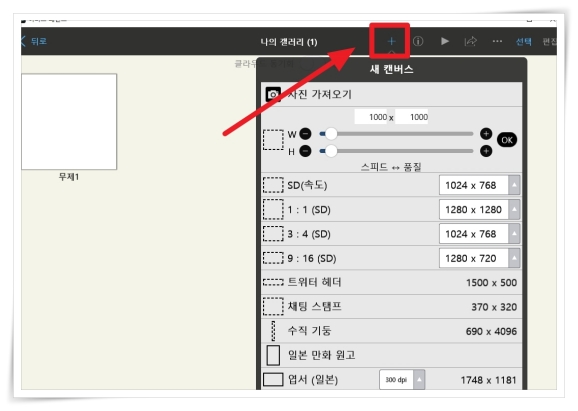The height and width of the screenshot is (411, 578).
Task: Open 3 : 4 (SD) size dropdown
Action: point(479,234)
